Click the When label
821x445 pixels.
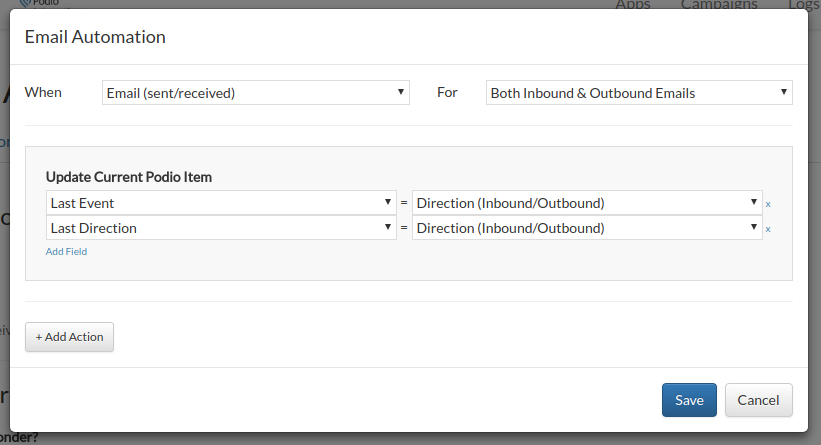tap(43, 92)
